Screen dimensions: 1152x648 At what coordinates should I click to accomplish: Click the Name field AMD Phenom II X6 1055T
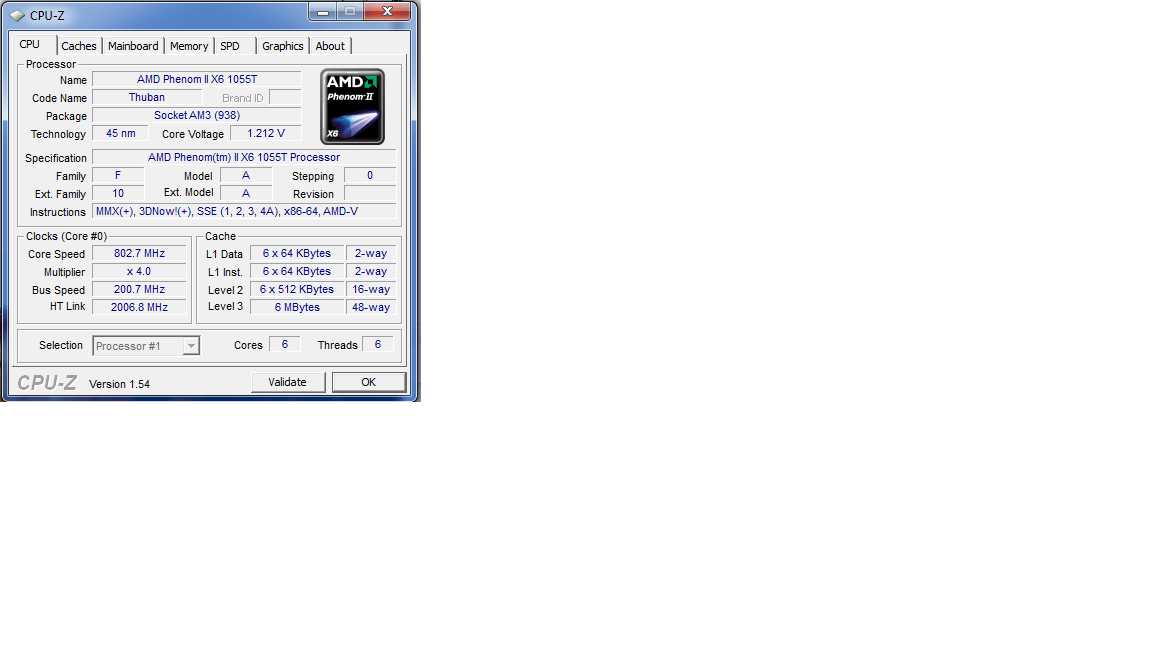pos(197,79)
